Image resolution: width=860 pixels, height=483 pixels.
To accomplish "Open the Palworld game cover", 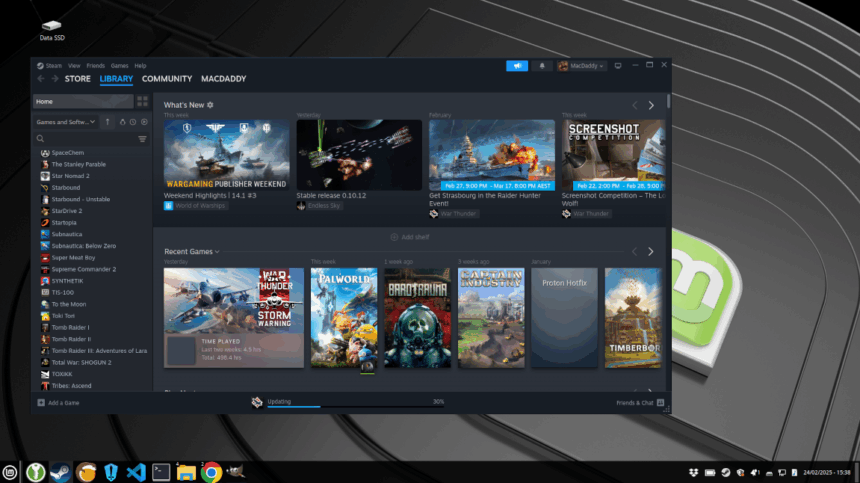I will tap(344, 318).
